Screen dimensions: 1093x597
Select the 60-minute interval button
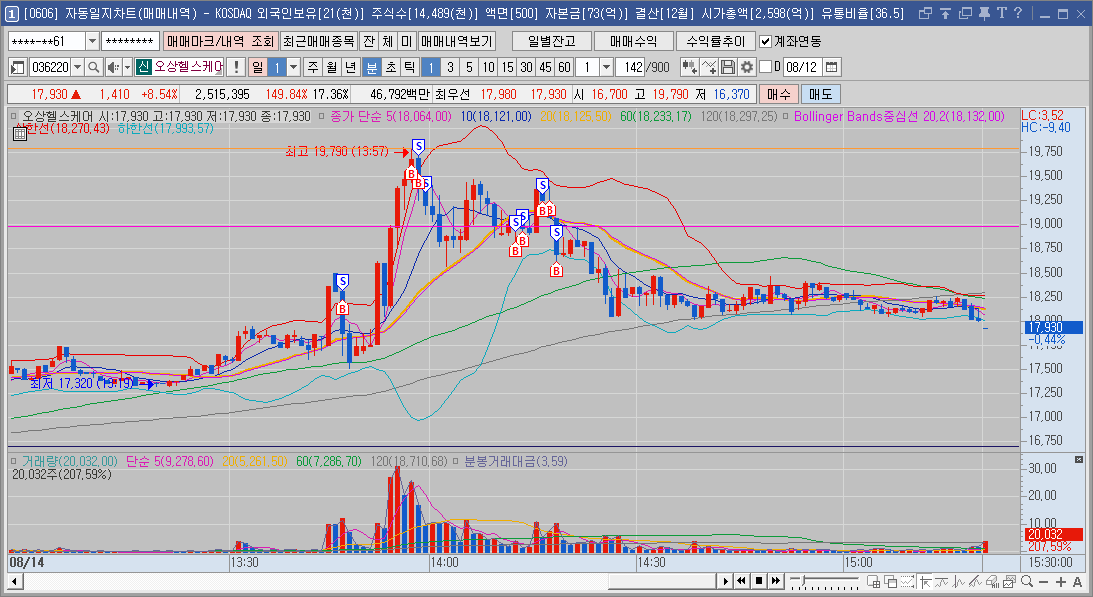coord(565,67)
